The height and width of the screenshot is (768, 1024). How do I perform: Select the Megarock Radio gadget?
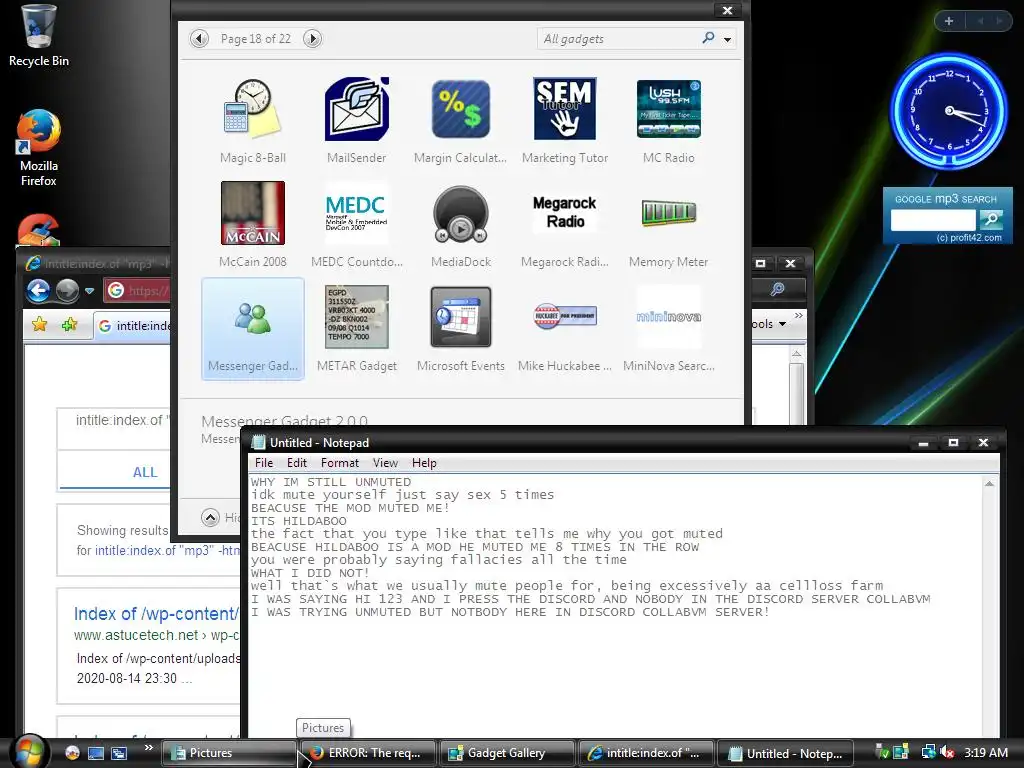564,212
